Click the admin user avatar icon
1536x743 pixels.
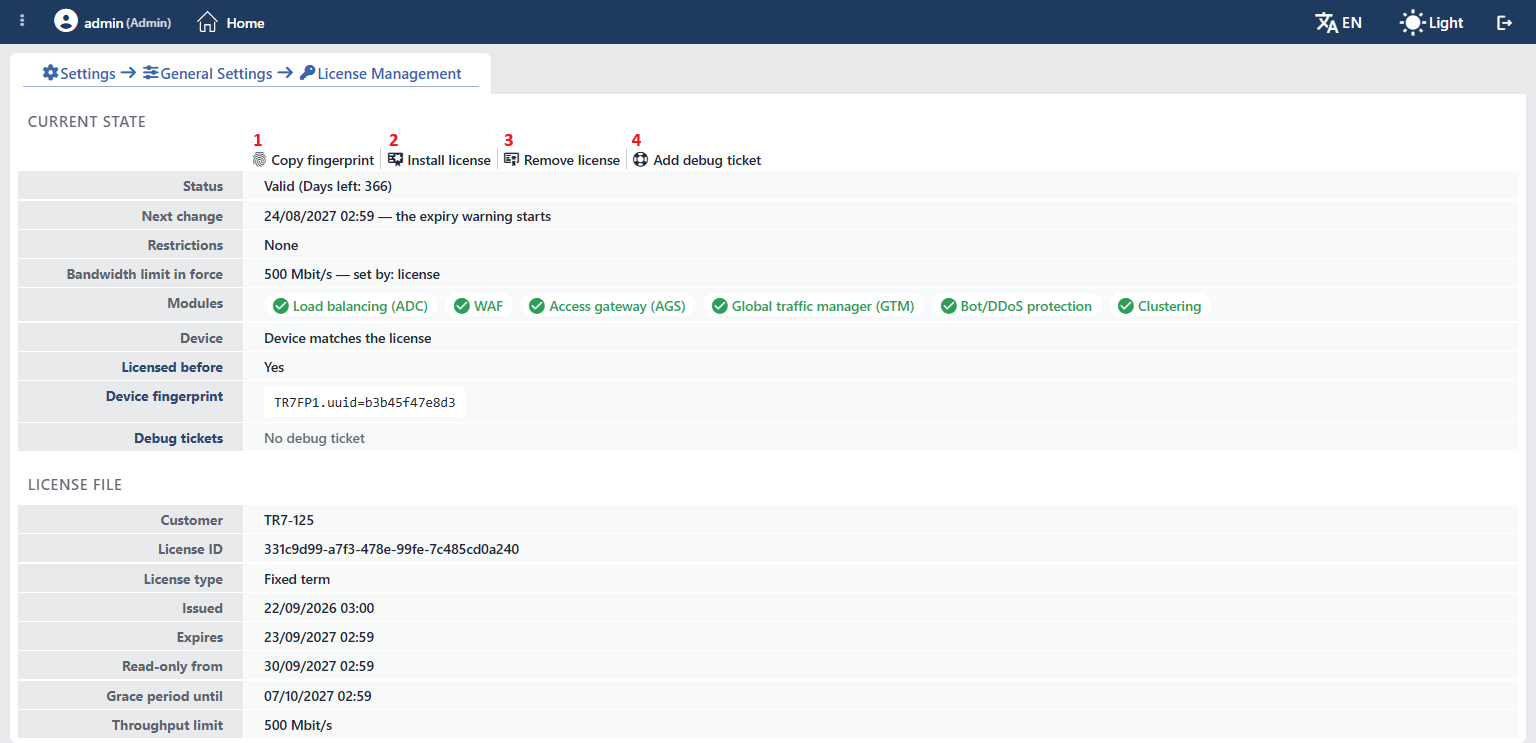pyautogui.click(x=66, y=21)
